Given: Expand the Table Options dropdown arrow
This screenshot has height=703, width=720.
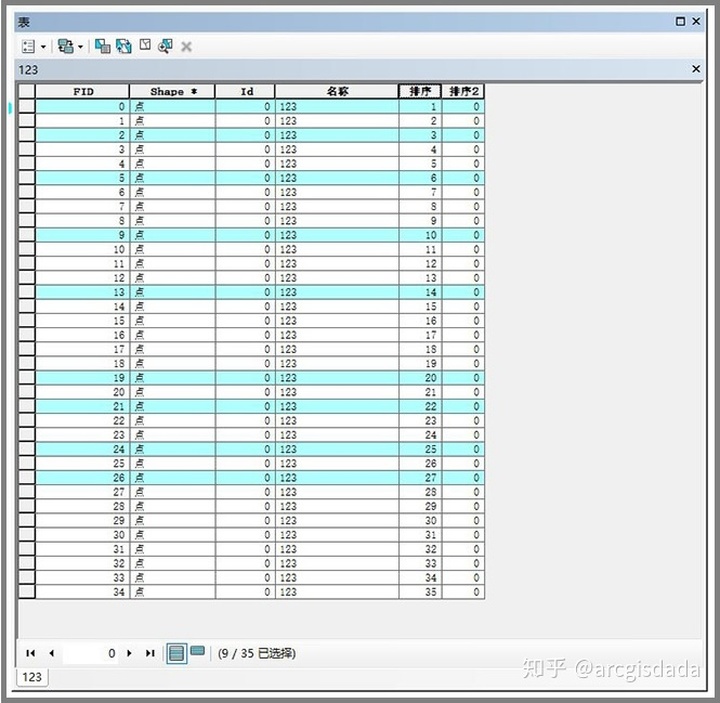Looking at the screenshot, I should coord(43,47).
